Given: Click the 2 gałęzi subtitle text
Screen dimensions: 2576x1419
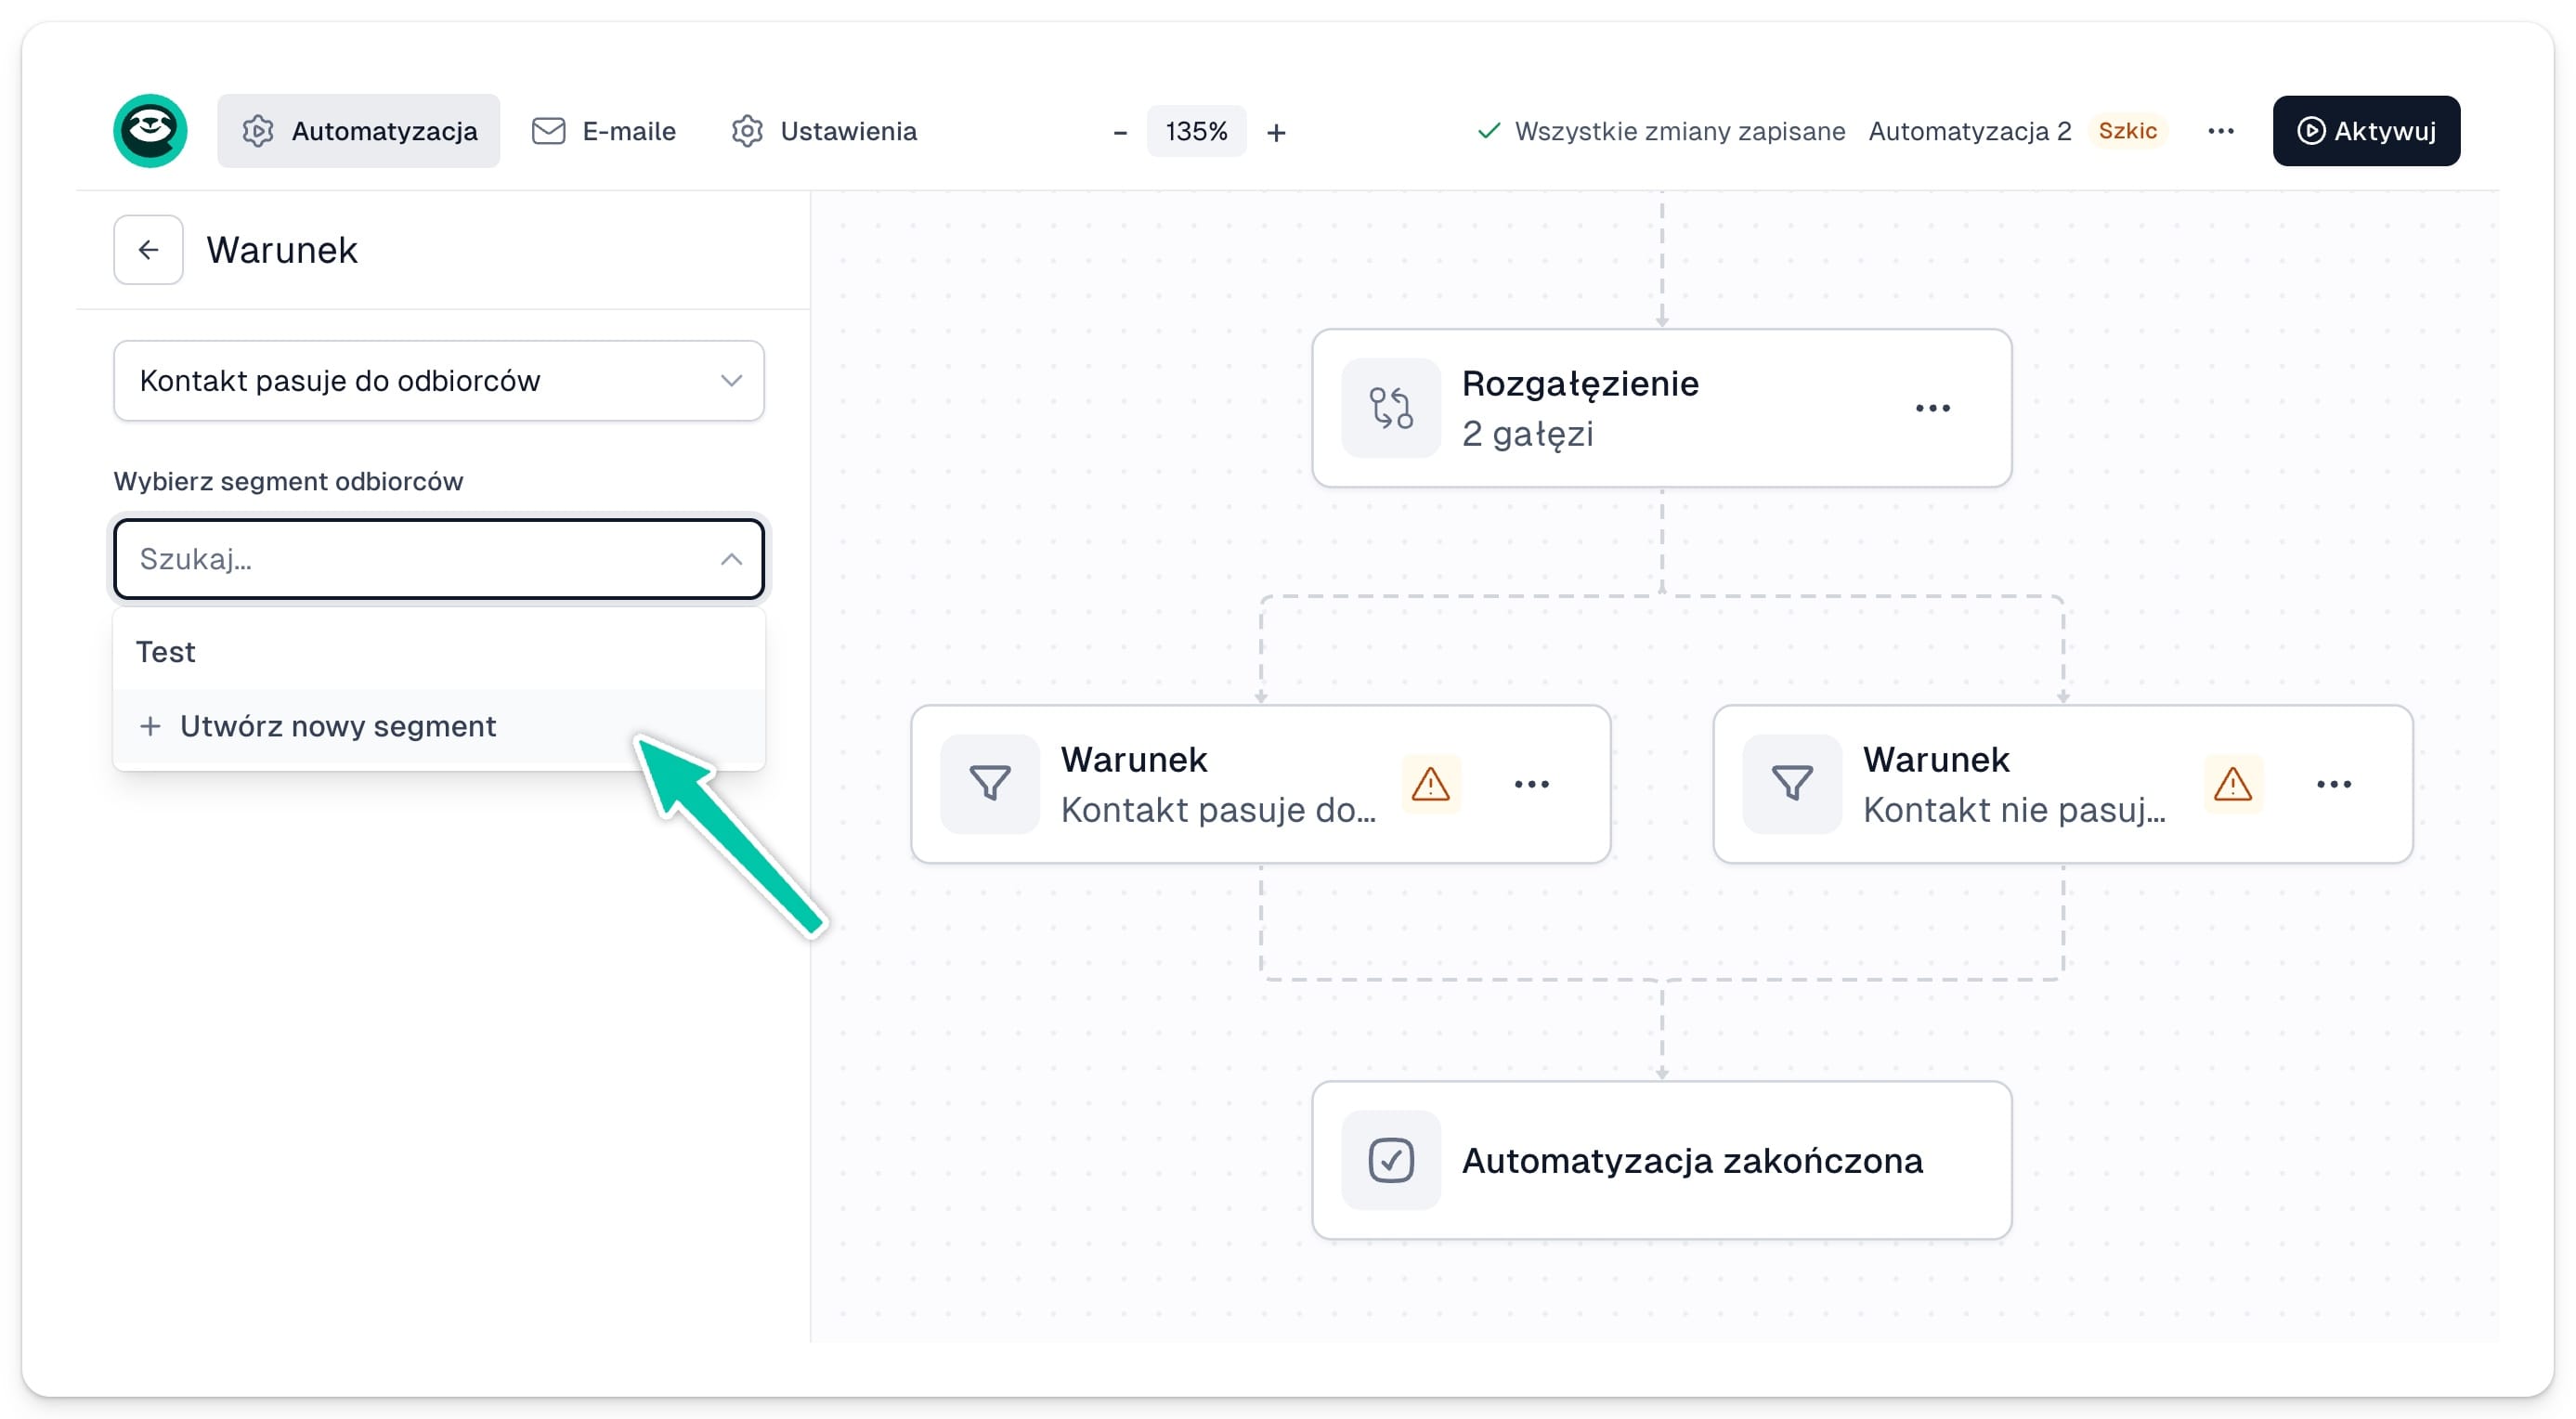Looking at the screenshot, I should click(x=1527, y=434).
